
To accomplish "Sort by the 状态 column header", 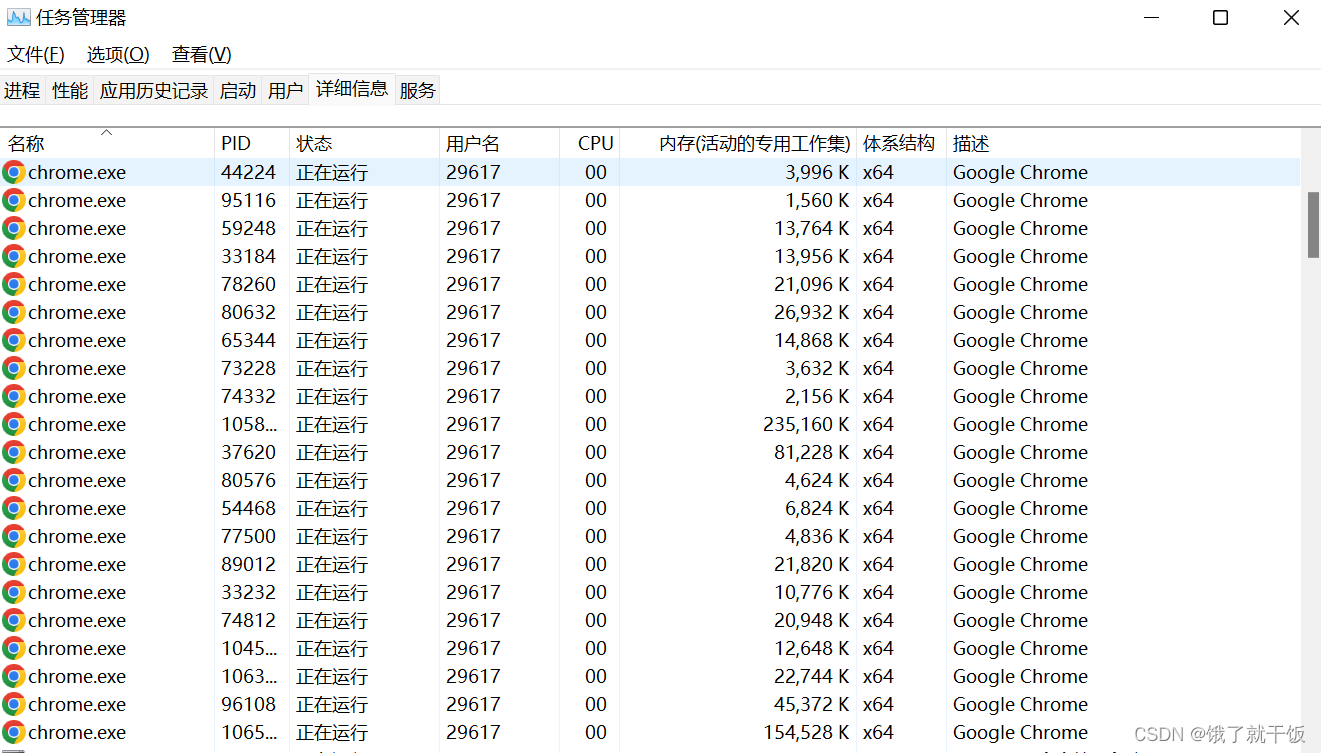I will click(364, 143).
